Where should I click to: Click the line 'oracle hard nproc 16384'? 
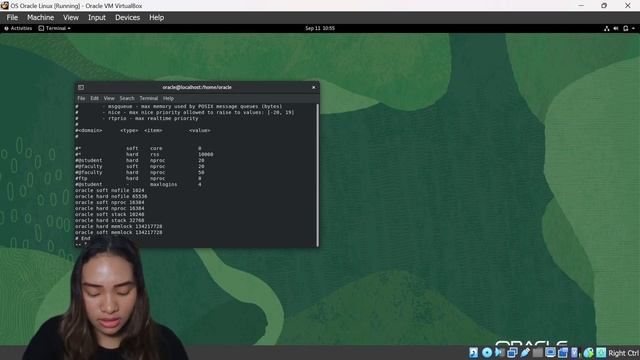pyautogui.click(x=109, y=209)
